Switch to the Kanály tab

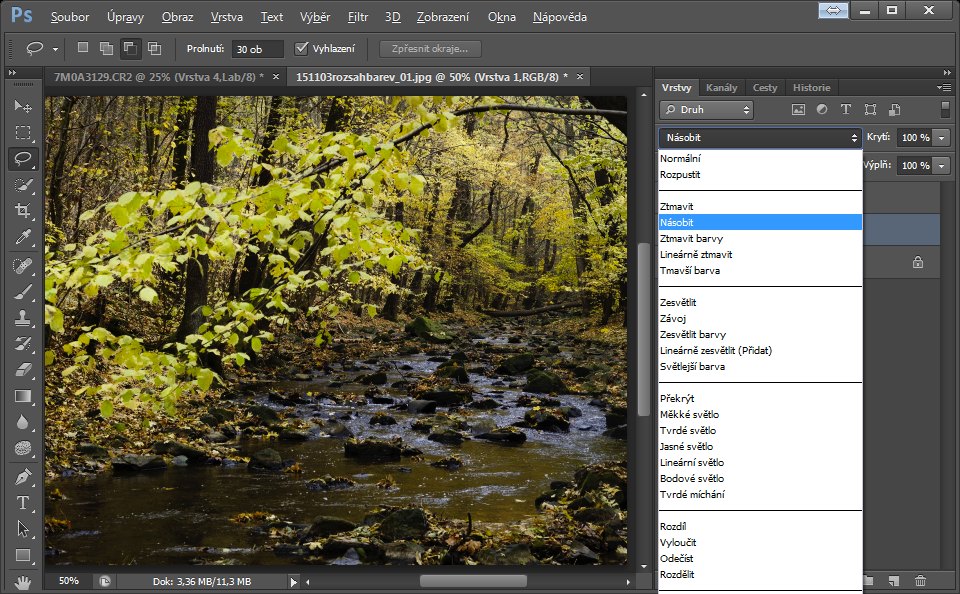(721, 88)
